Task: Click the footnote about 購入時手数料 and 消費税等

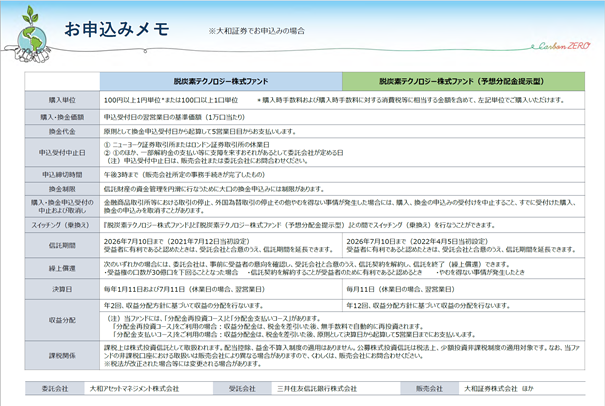Action: point(411,100)
